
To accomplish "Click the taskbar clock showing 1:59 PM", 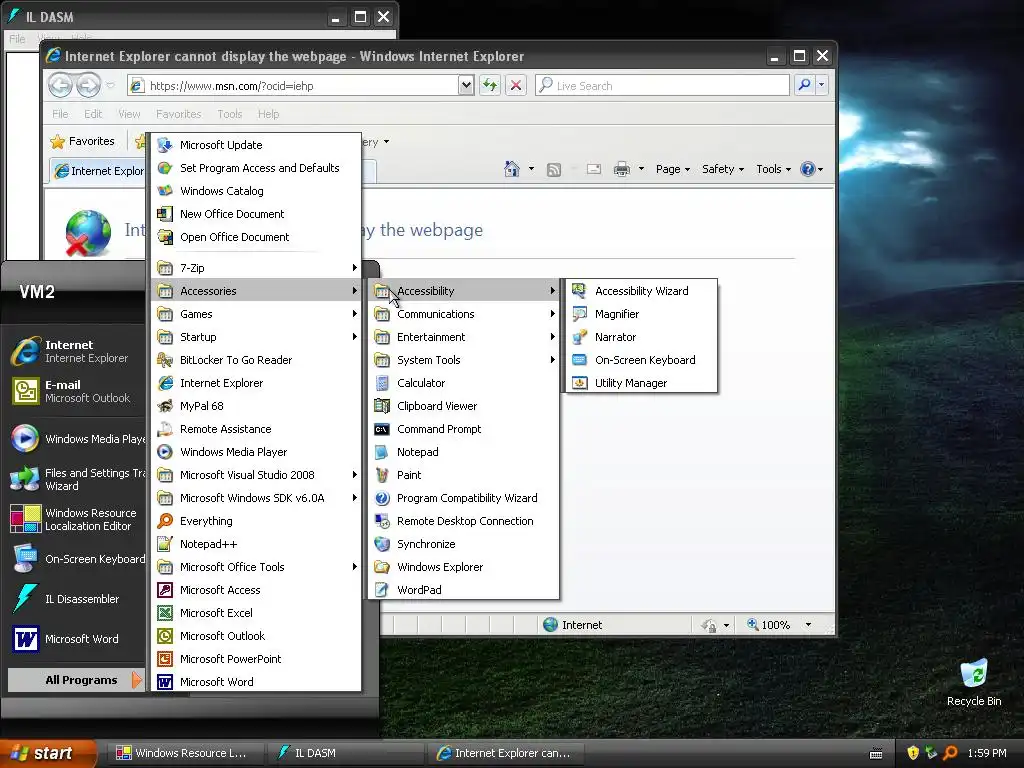I will coord(987,753).
